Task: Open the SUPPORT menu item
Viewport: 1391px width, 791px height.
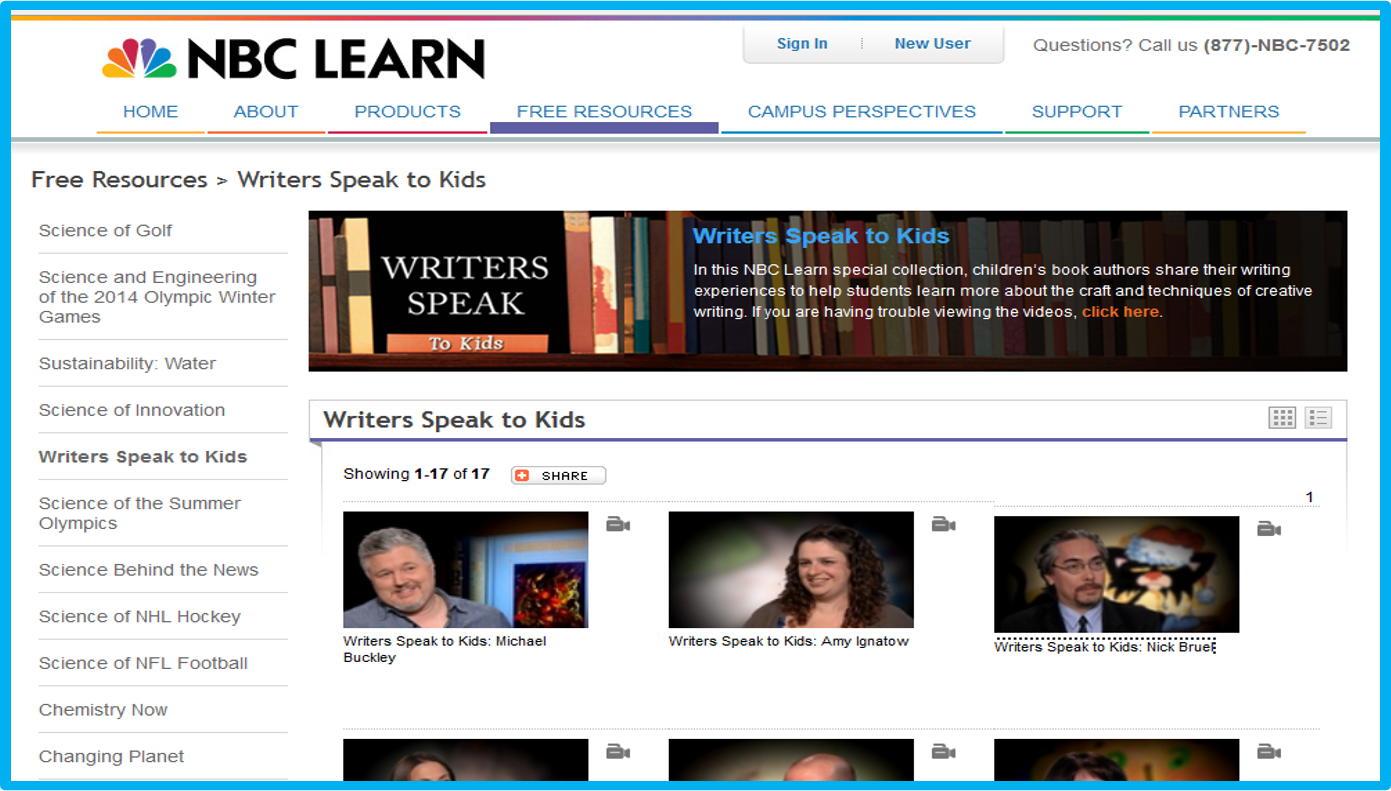Action: click(x=1077, y=112)
